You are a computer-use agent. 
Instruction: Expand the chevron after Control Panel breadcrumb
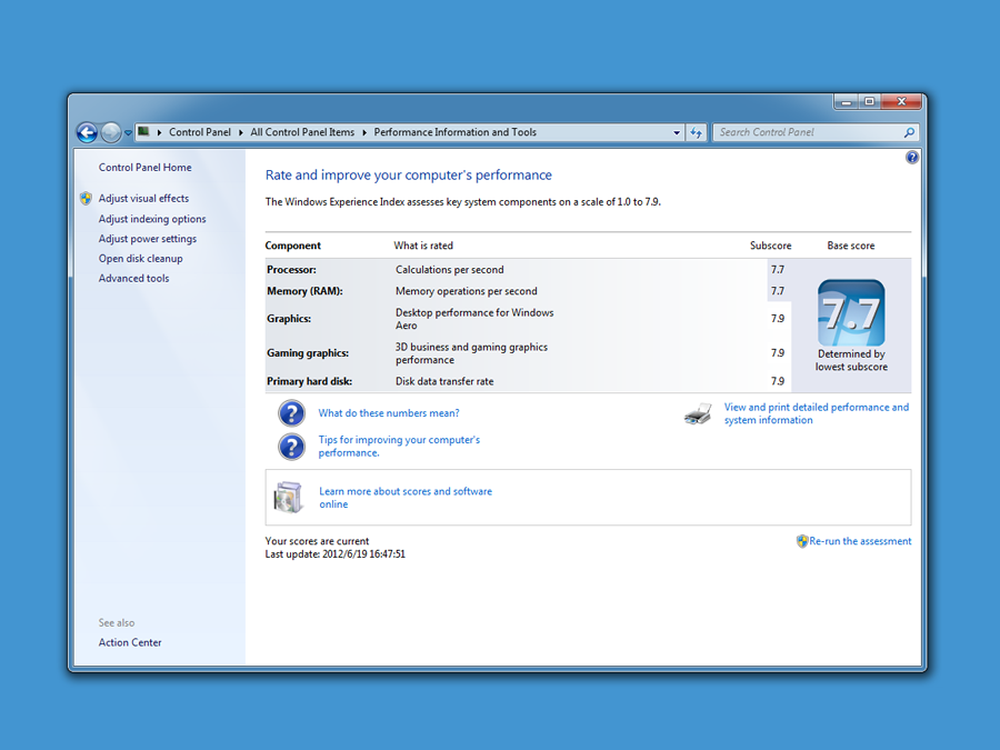pyautogui.click(x=241, y=133)
